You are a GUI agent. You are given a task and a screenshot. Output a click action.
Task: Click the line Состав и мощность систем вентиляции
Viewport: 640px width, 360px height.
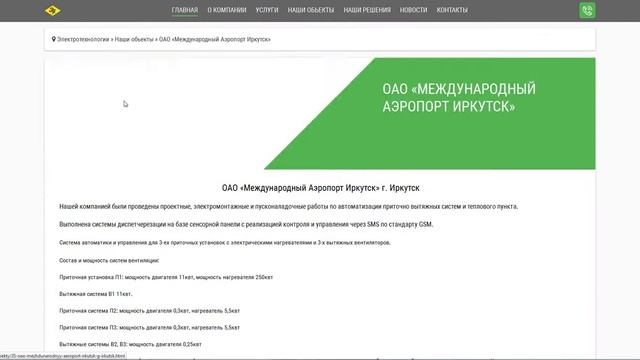coord(109,260)
